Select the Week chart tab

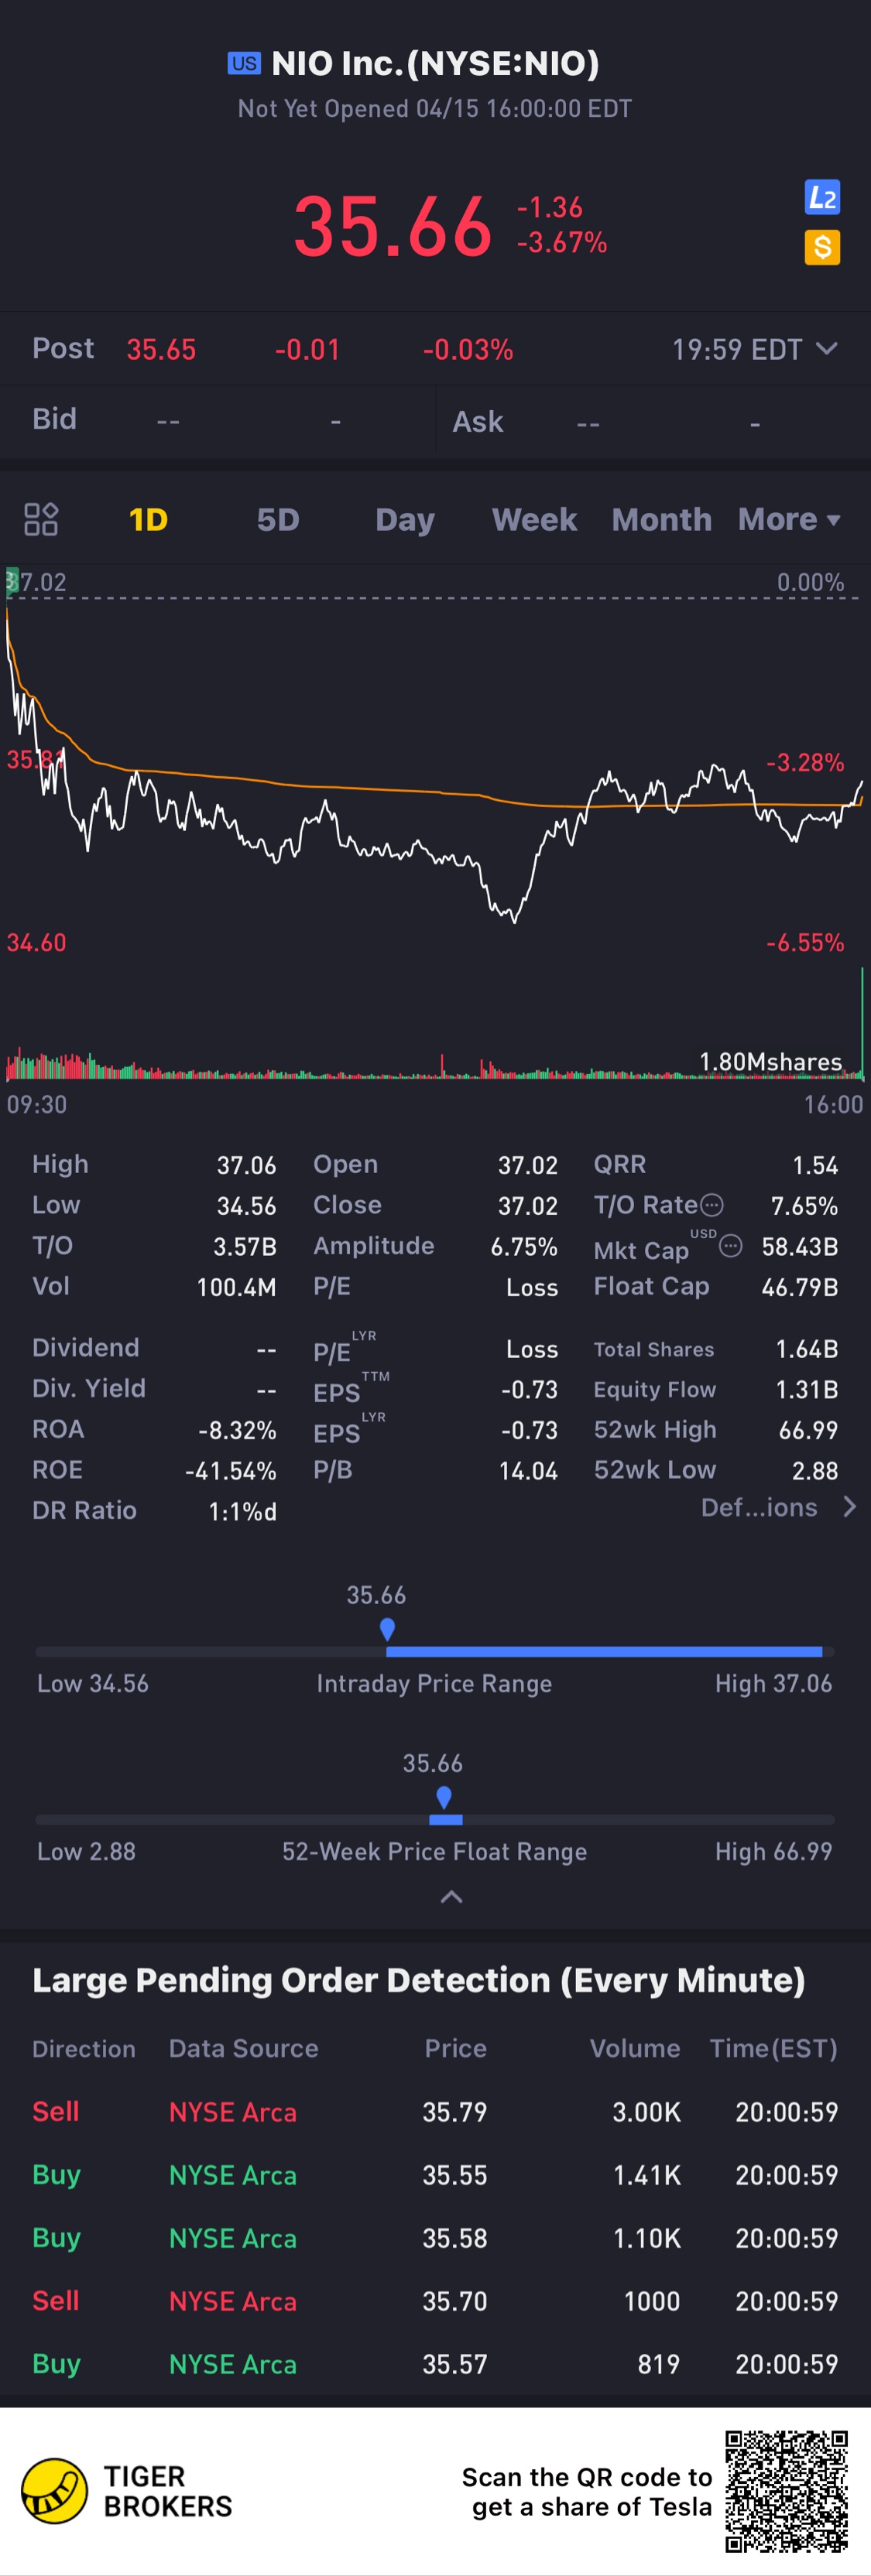(x=534, y=520)
